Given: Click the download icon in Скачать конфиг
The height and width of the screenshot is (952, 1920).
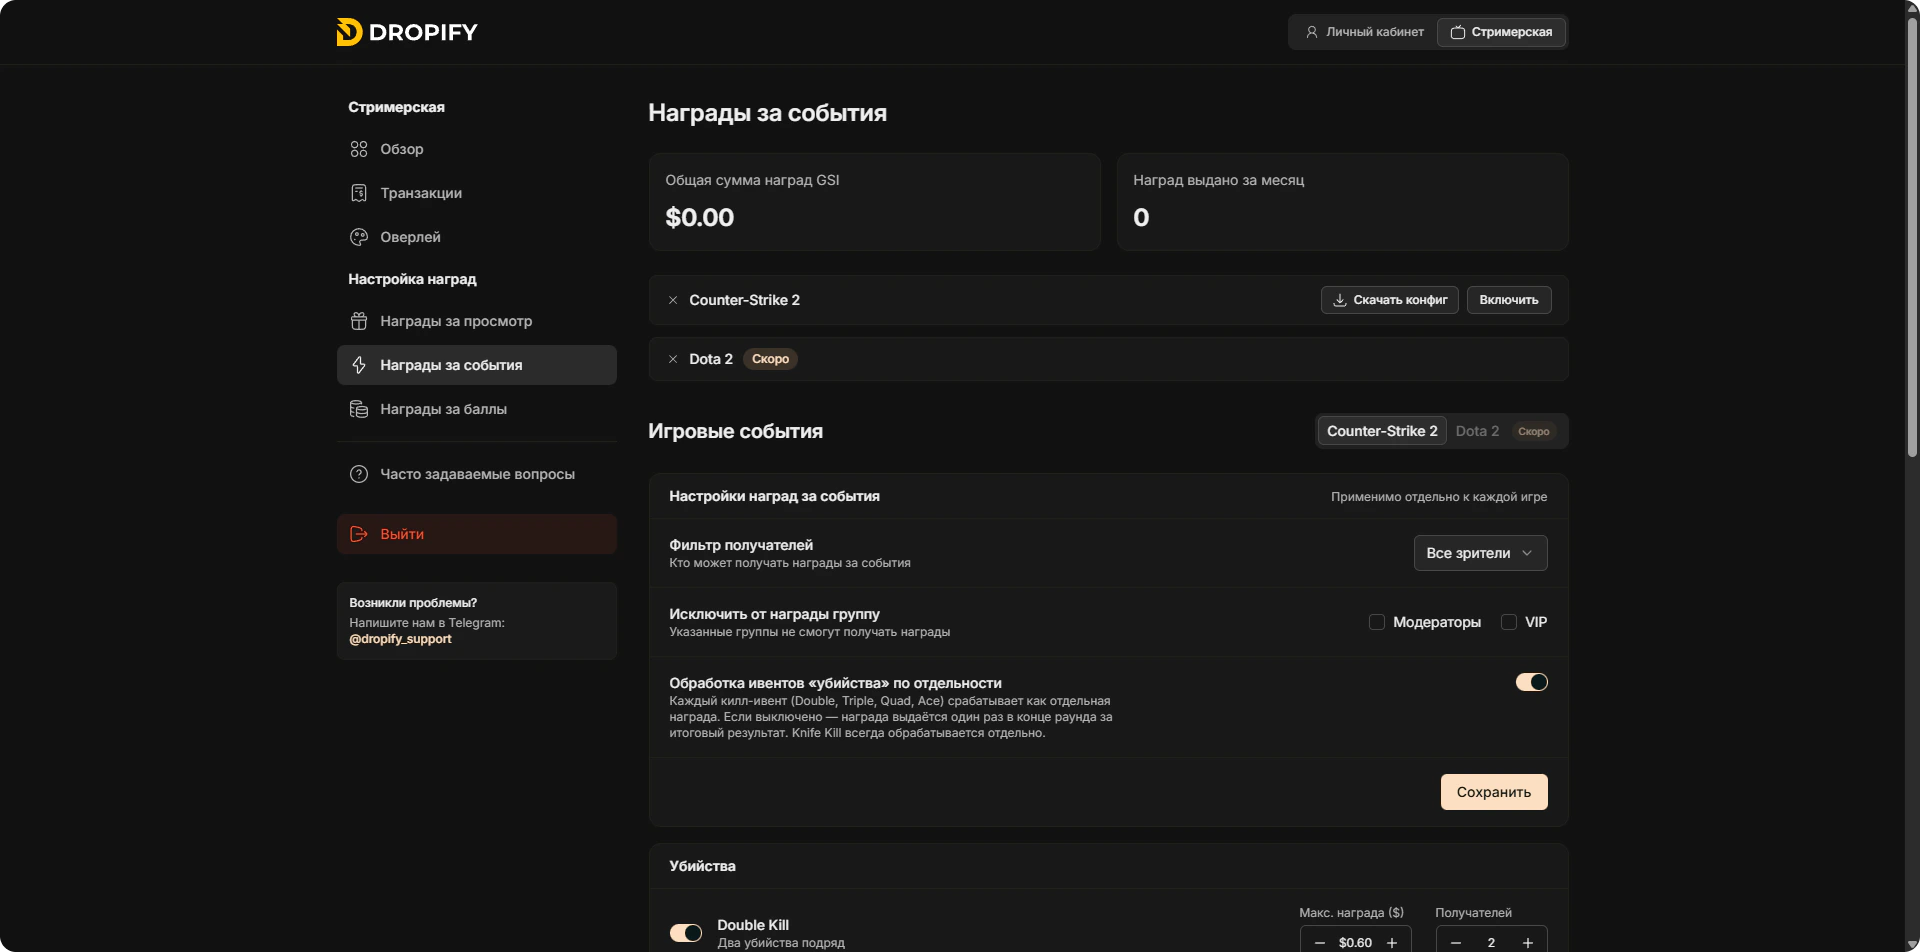Looking at the screenshot, I should [1340, 300].
